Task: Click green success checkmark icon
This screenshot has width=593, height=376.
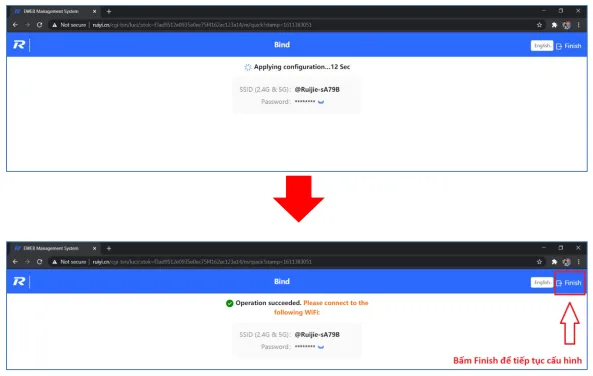Action: click(229, 303)
